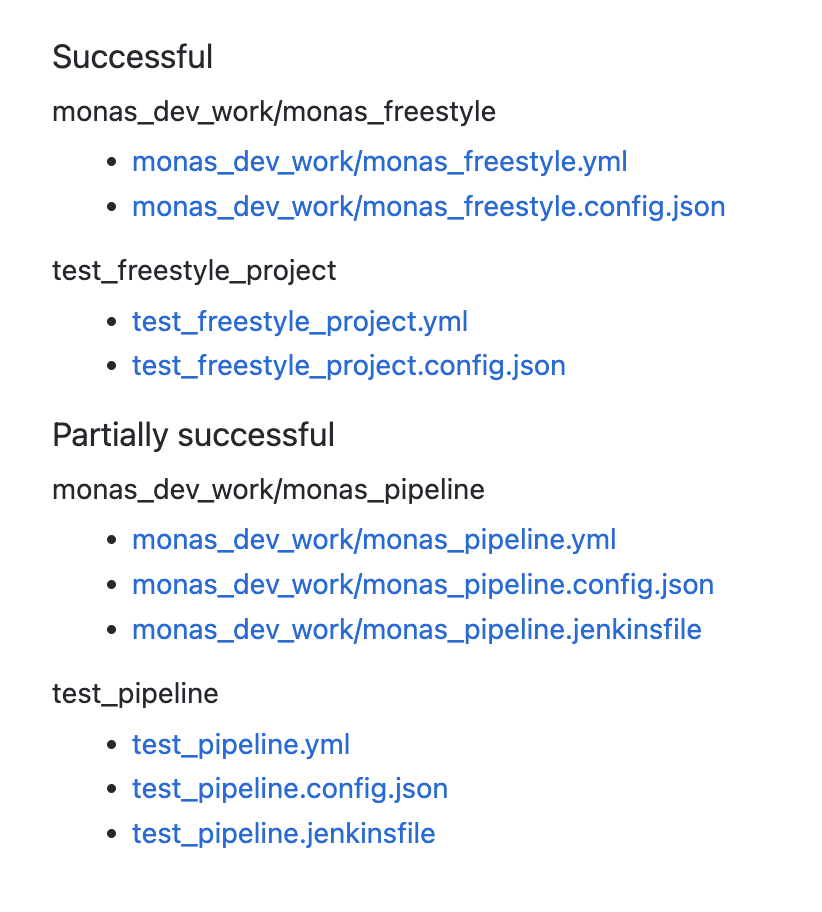The height and width of the screenshot is (912, 822).
Task: Click the bullet beside test_freestyle_project.config.json
Action: pos(112,366)
